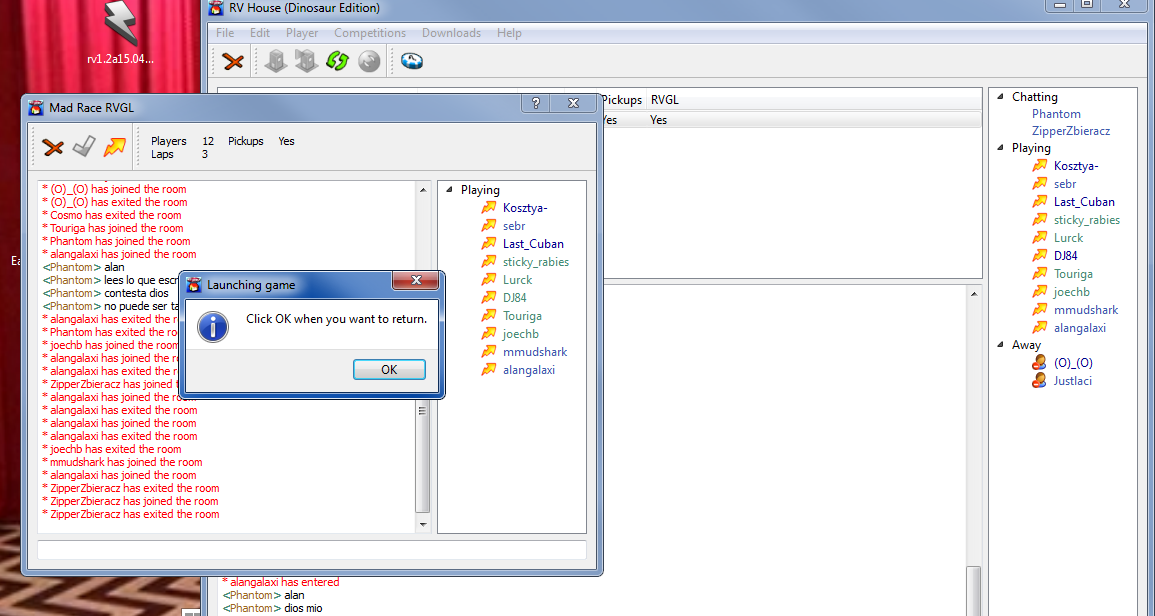Click the status icon beside joechb in RV House list

[x=1040, y=293]
